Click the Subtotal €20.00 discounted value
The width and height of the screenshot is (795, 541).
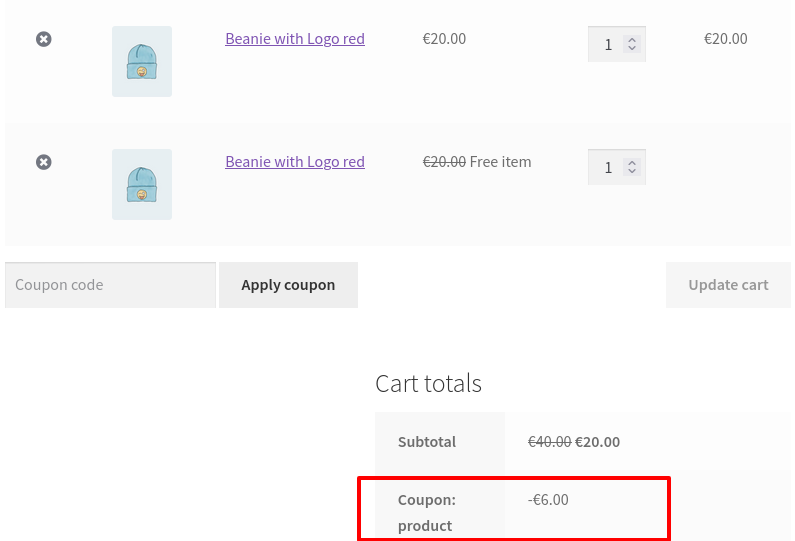point(597,442)
